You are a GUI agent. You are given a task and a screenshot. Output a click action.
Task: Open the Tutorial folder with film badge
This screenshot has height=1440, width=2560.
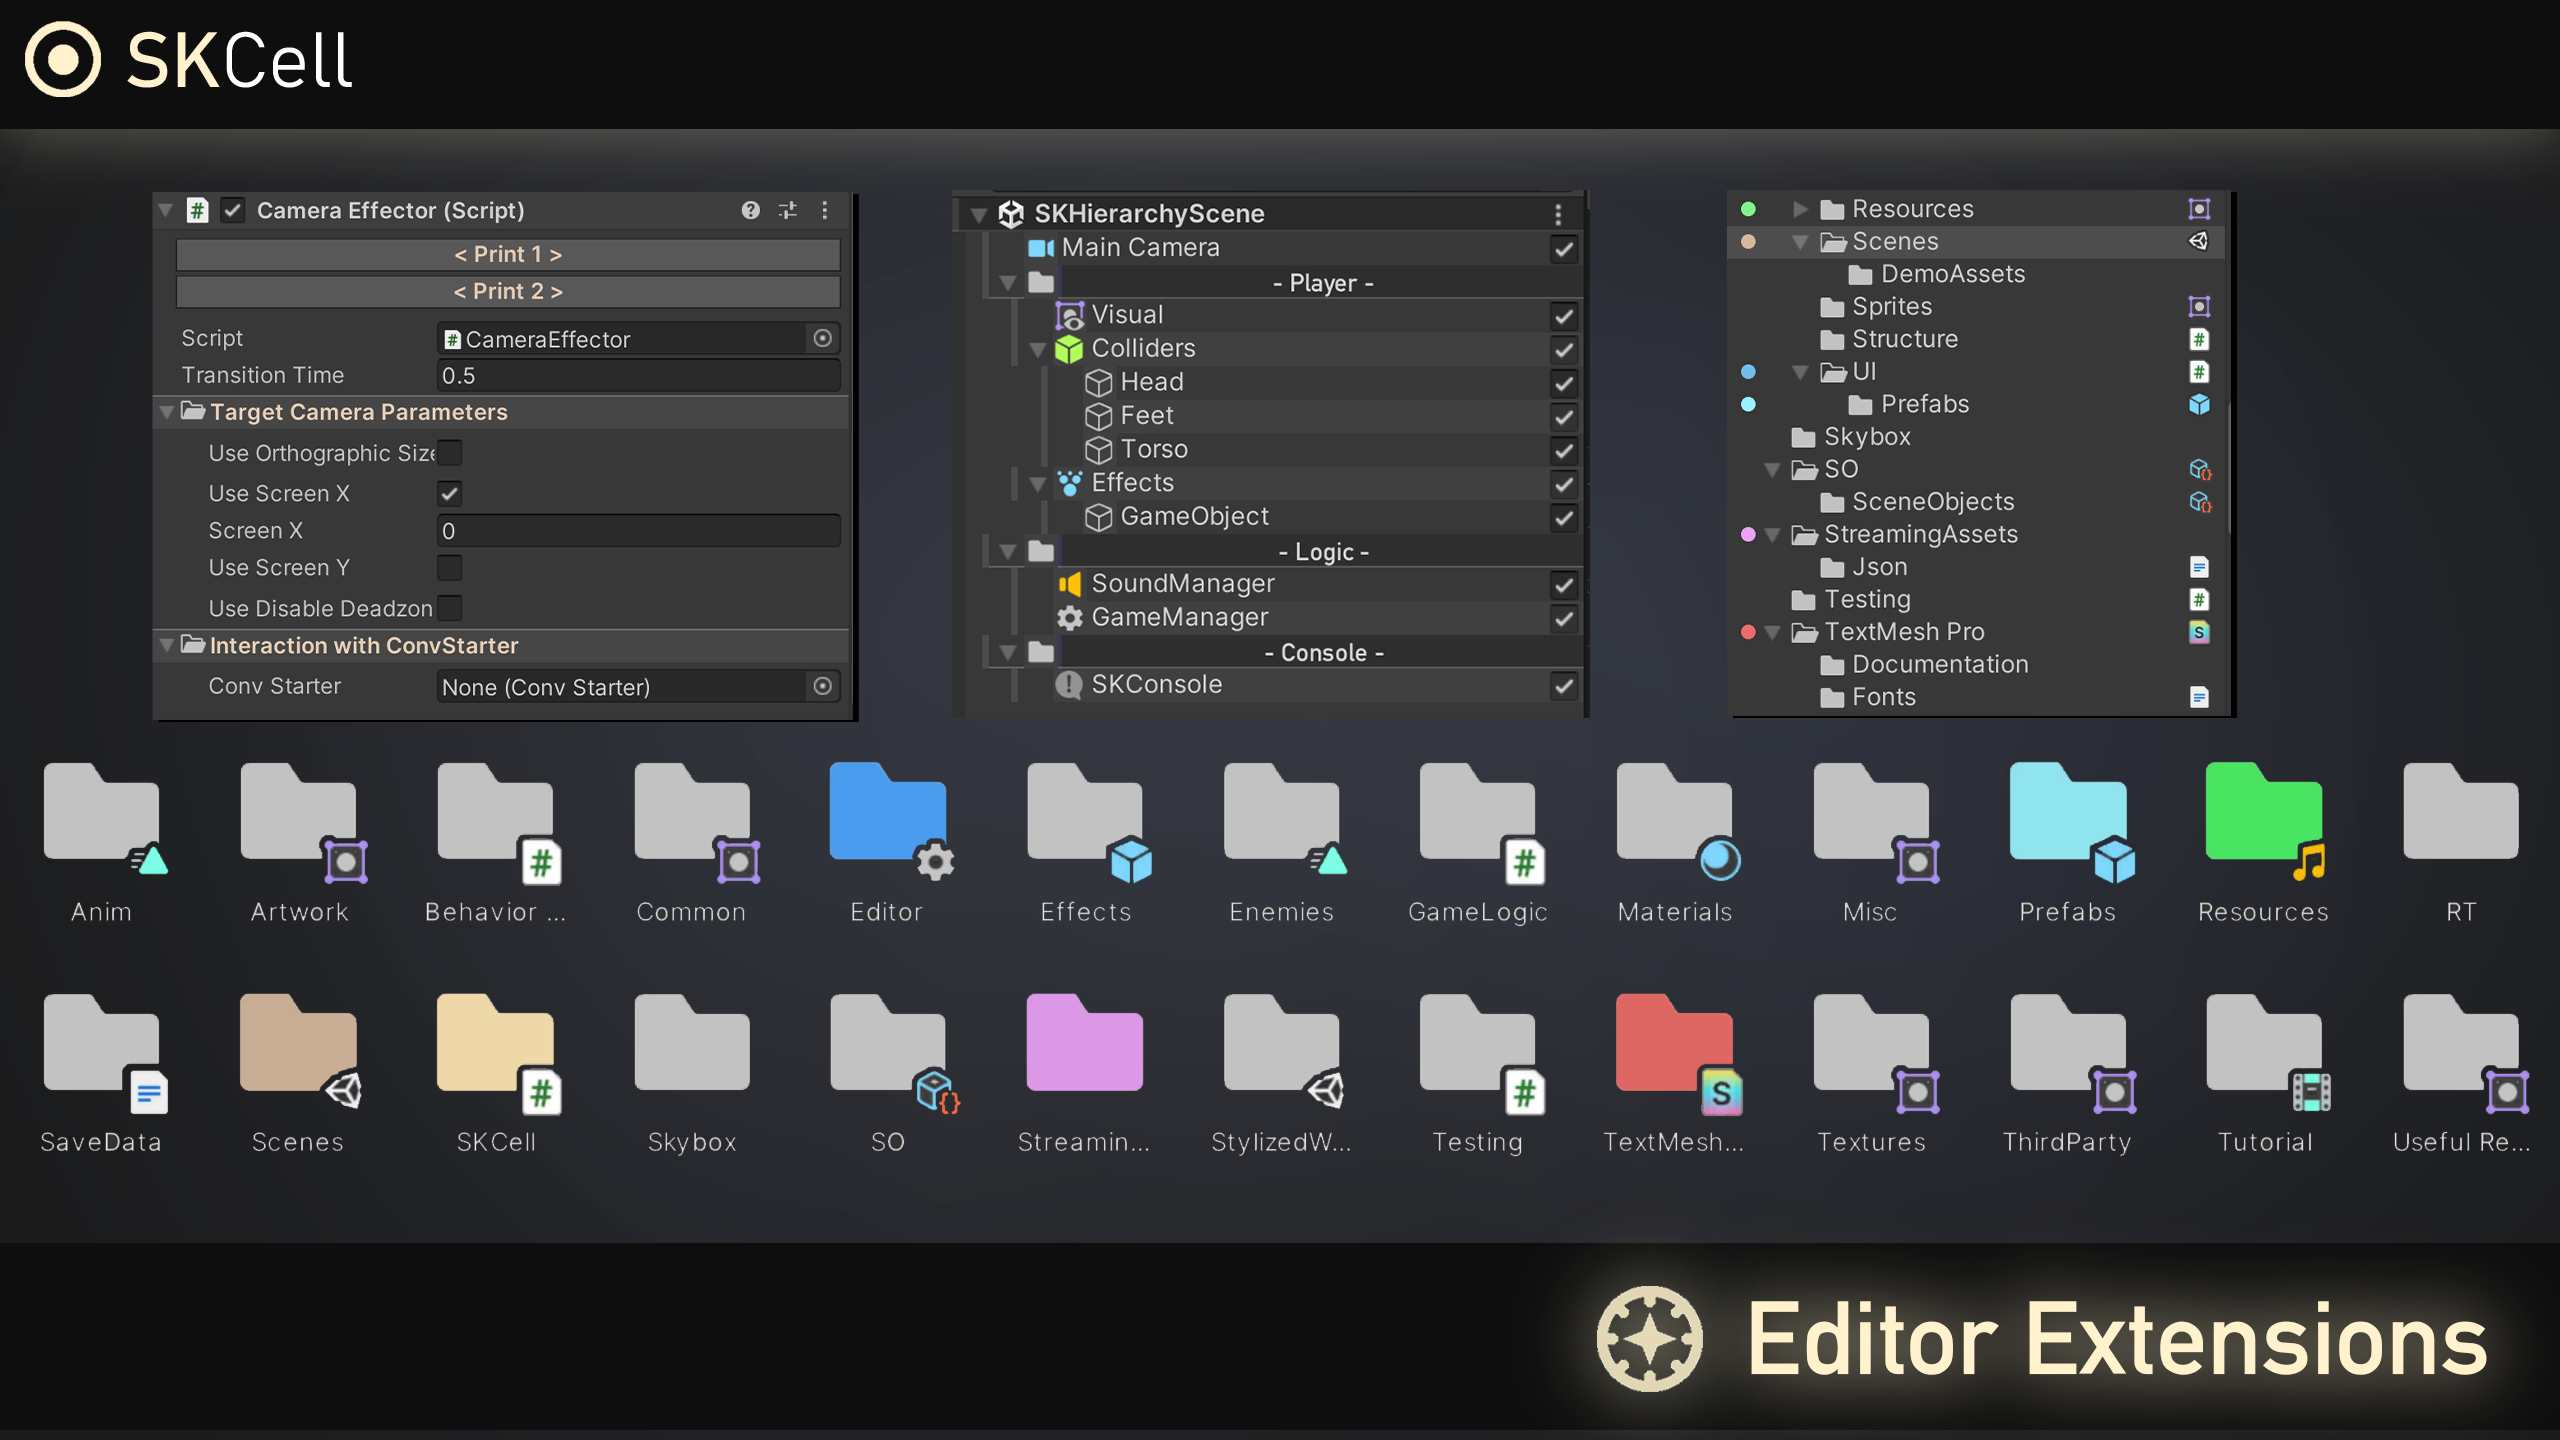pyautogui.click(x=2268, y=1052)
